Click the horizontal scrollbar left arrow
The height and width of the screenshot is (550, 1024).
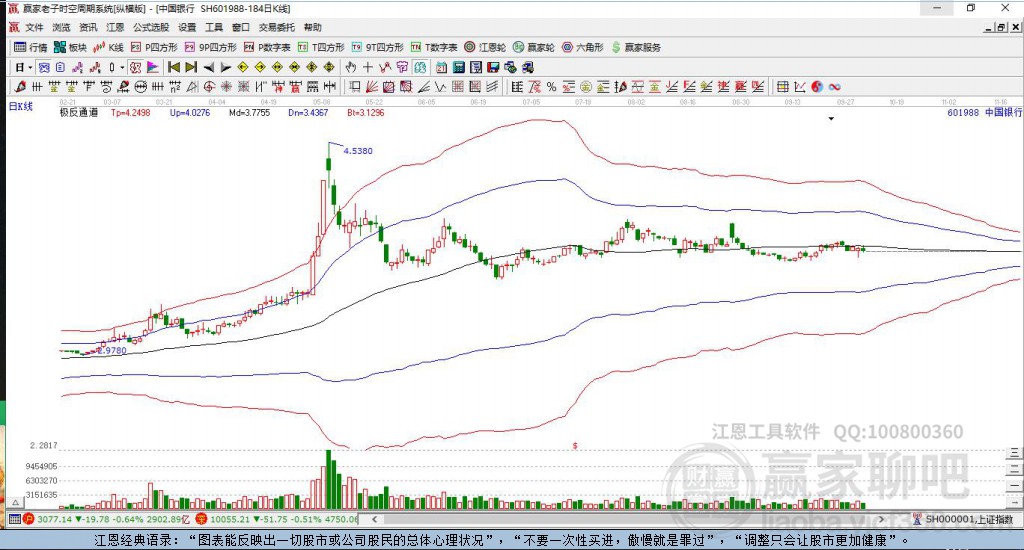[374, 519]
